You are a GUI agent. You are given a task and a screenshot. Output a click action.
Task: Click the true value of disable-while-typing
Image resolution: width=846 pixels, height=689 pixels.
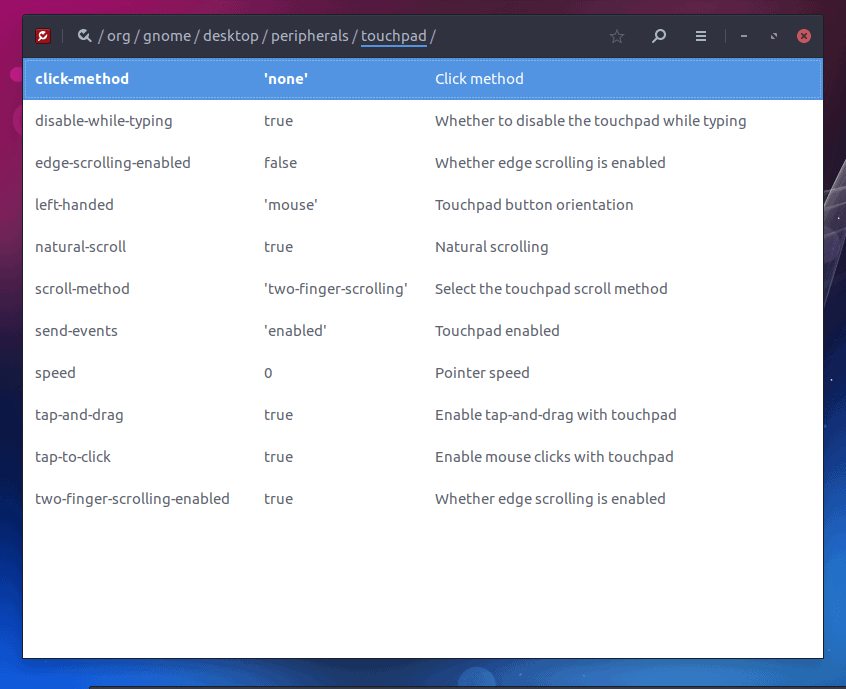pyautogui.click(x=278, y=121)
